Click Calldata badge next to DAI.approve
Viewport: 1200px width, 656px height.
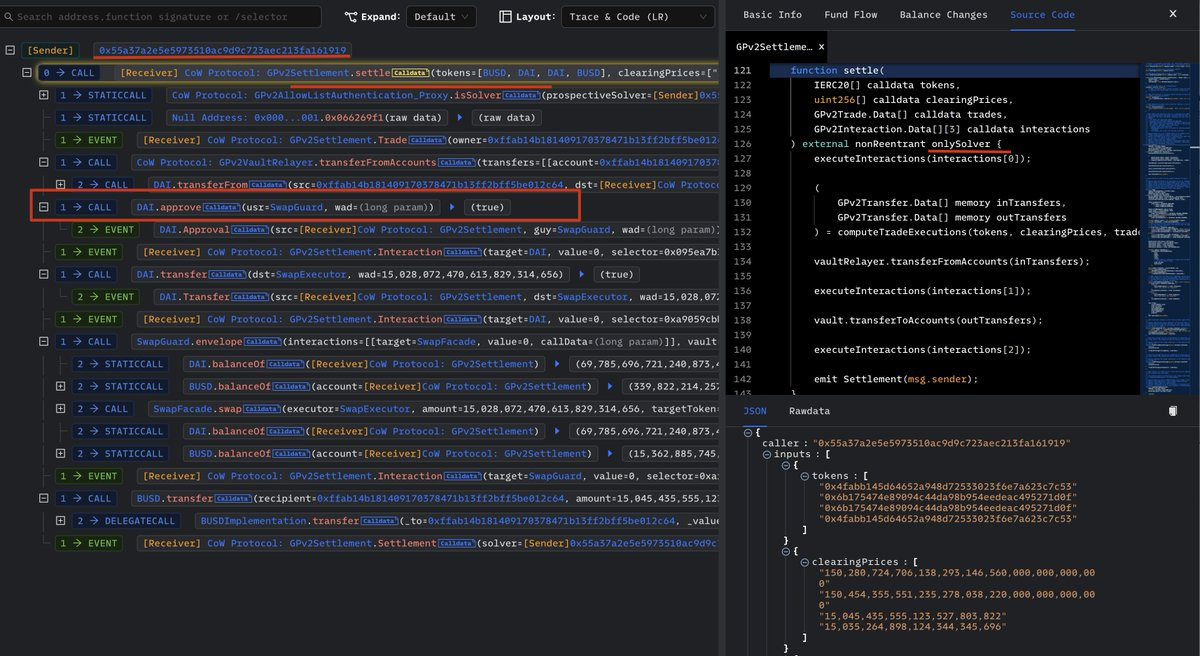tap(220, 207)
